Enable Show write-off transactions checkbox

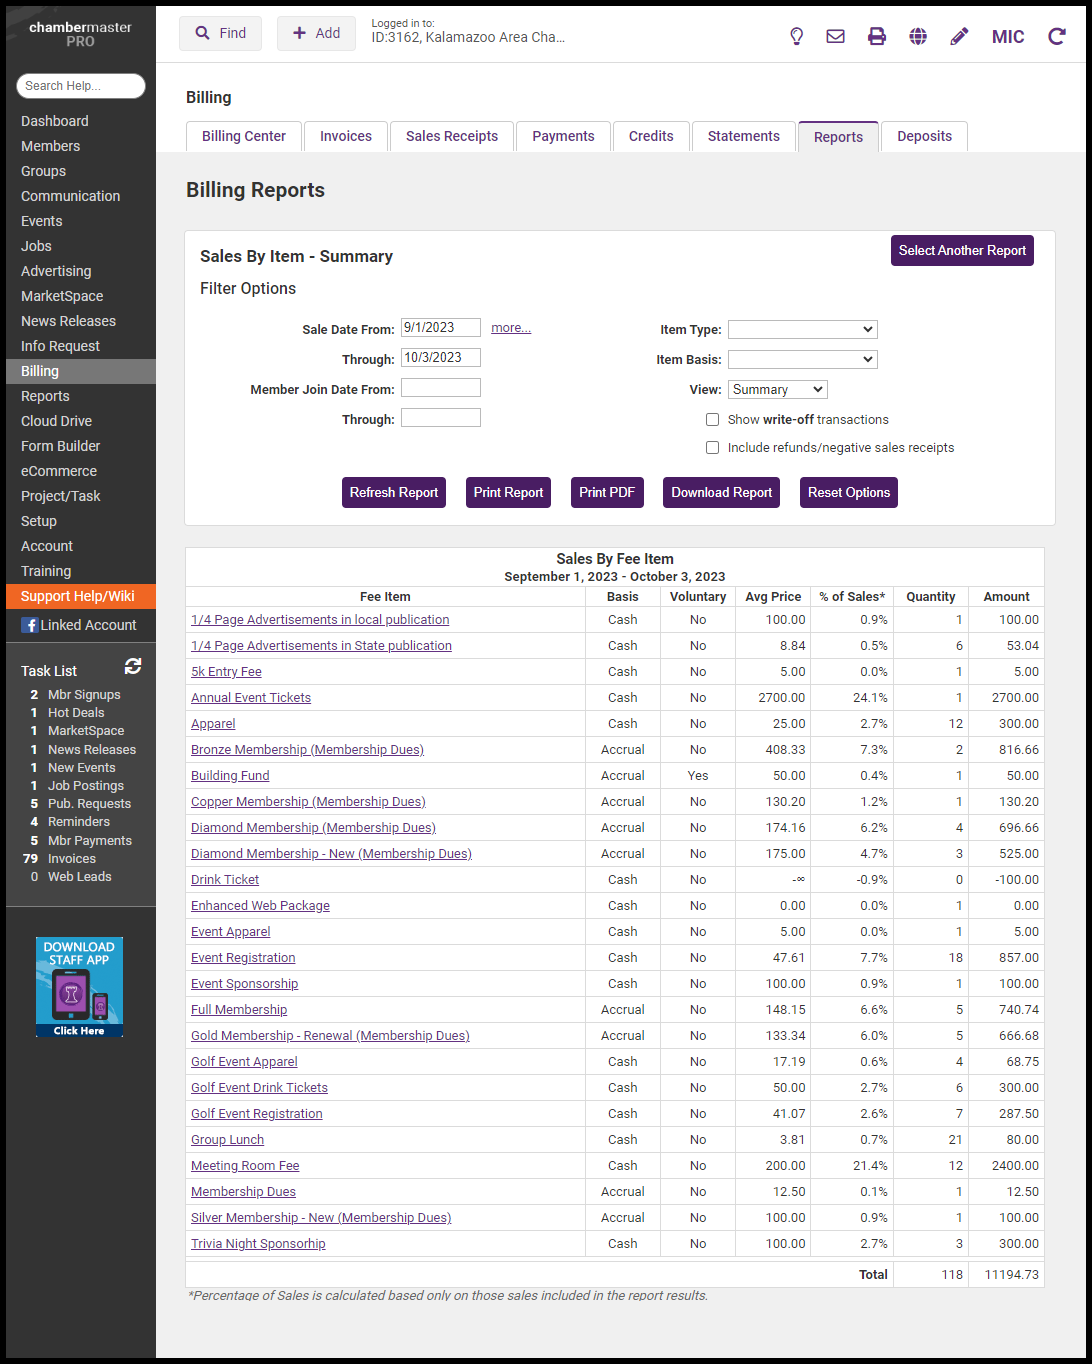712,420
